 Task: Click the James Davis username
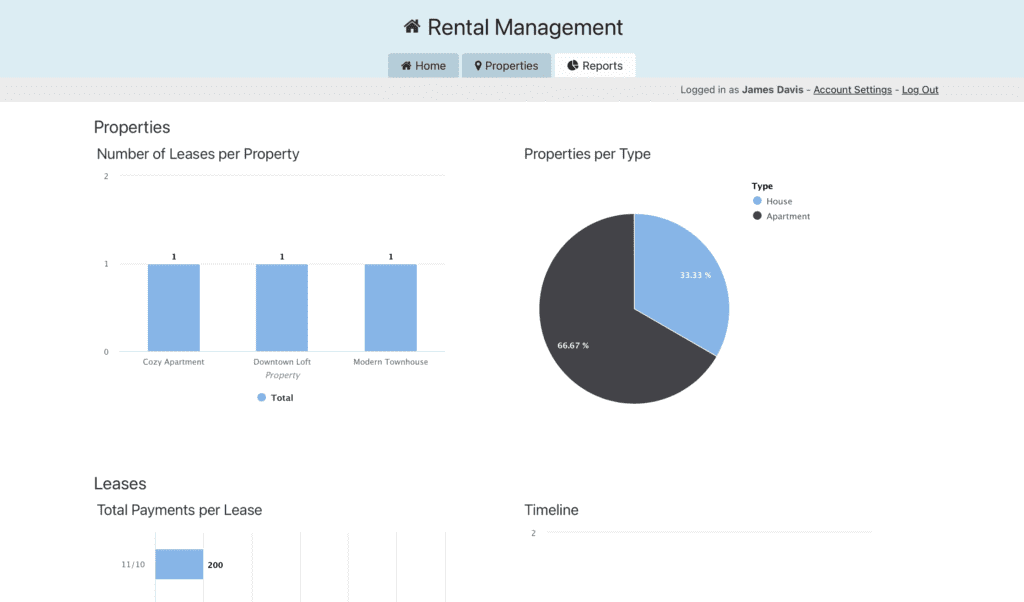click(773, 90)
